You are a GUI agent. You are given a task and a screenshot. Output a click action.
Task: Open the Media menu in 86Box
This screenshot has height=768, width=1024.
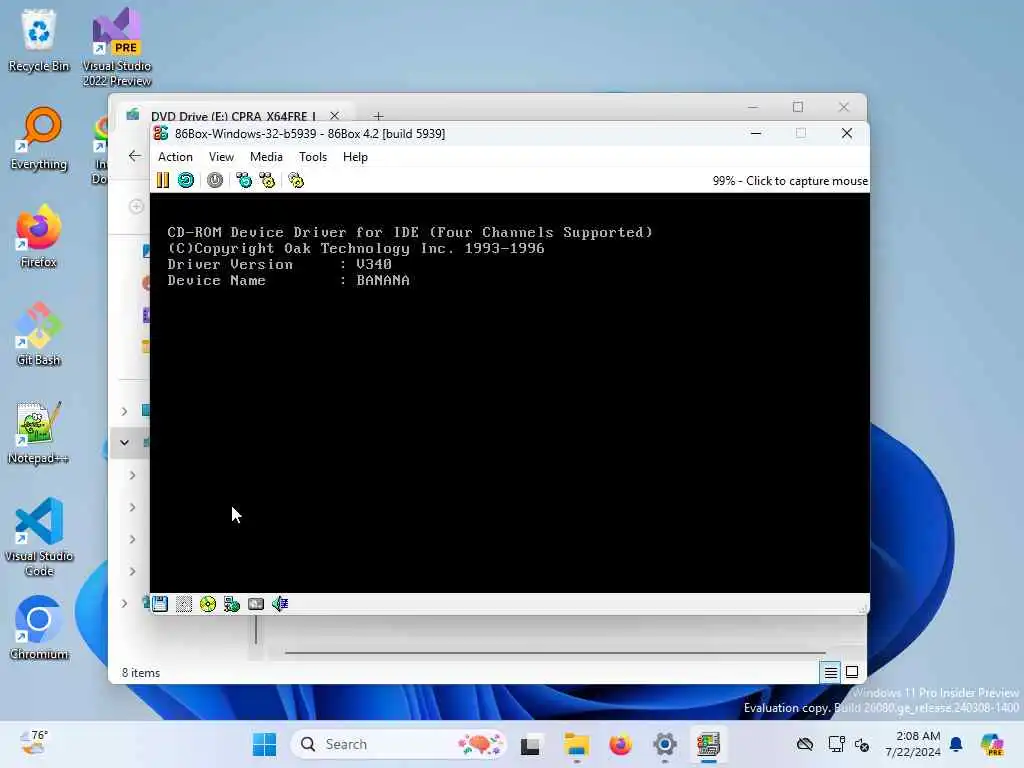coord(266,157)
